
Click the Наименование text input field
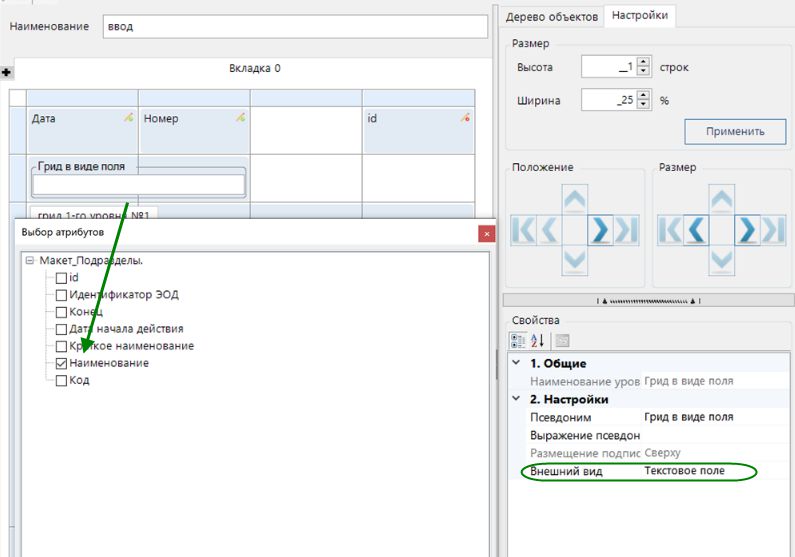(294, 26)
